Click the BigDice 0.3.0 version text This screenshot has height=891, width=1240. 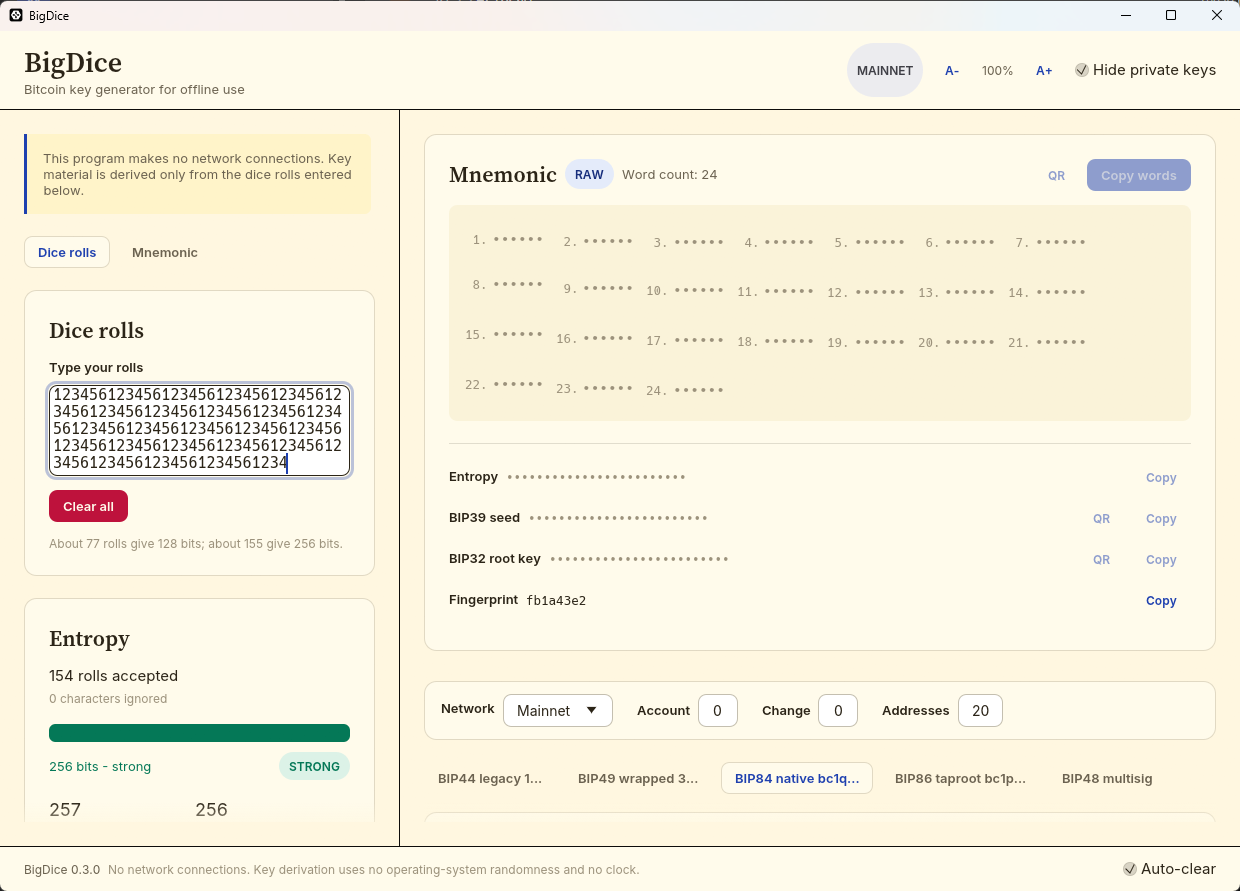(x=62, y=870)
